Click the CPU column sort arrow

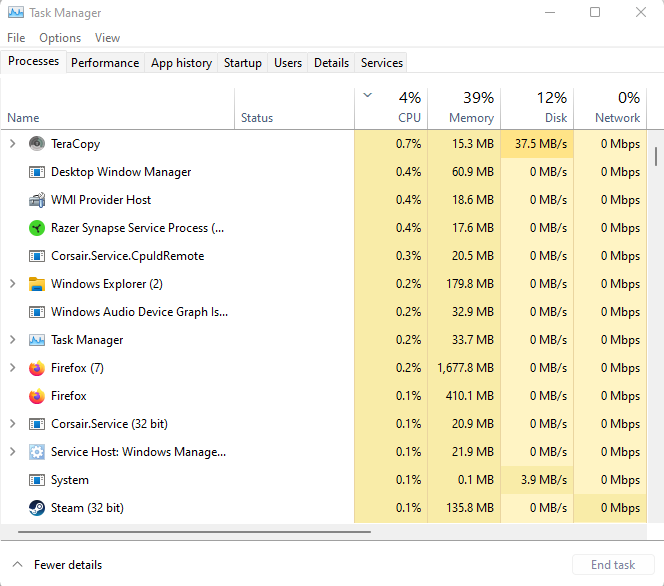pos(368,95)
